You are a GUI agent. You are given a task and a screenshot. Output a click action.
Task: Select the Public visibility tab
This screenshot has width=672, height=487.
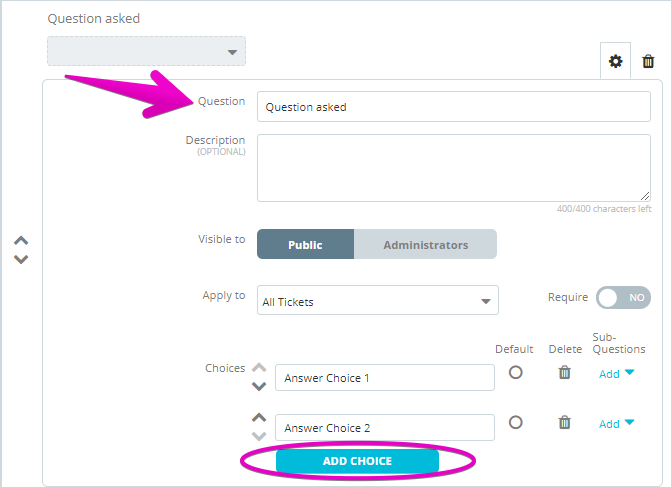(306, 244)
